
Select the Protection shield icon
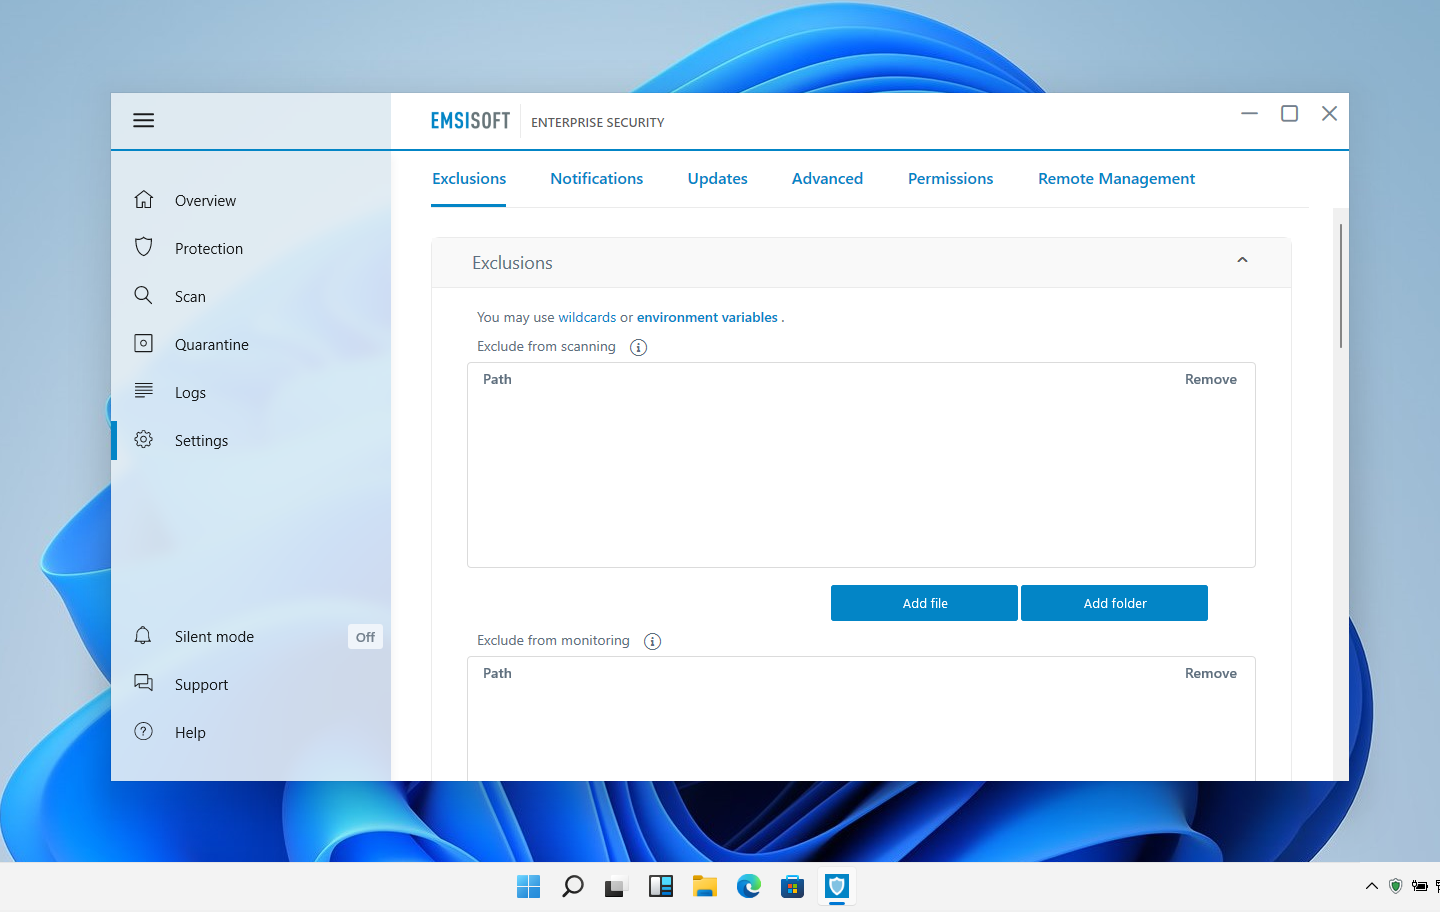[x=143, y=248]
